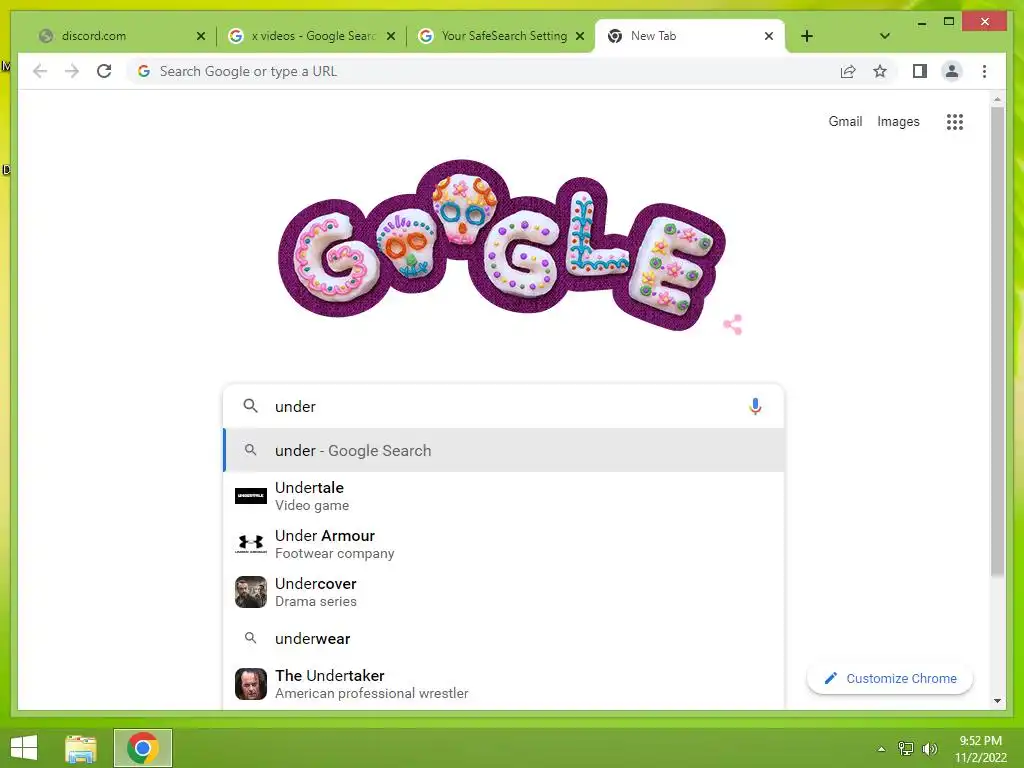The image size is (1024, 768).
Task: Open the Gmail link
Action: (845, 121)
